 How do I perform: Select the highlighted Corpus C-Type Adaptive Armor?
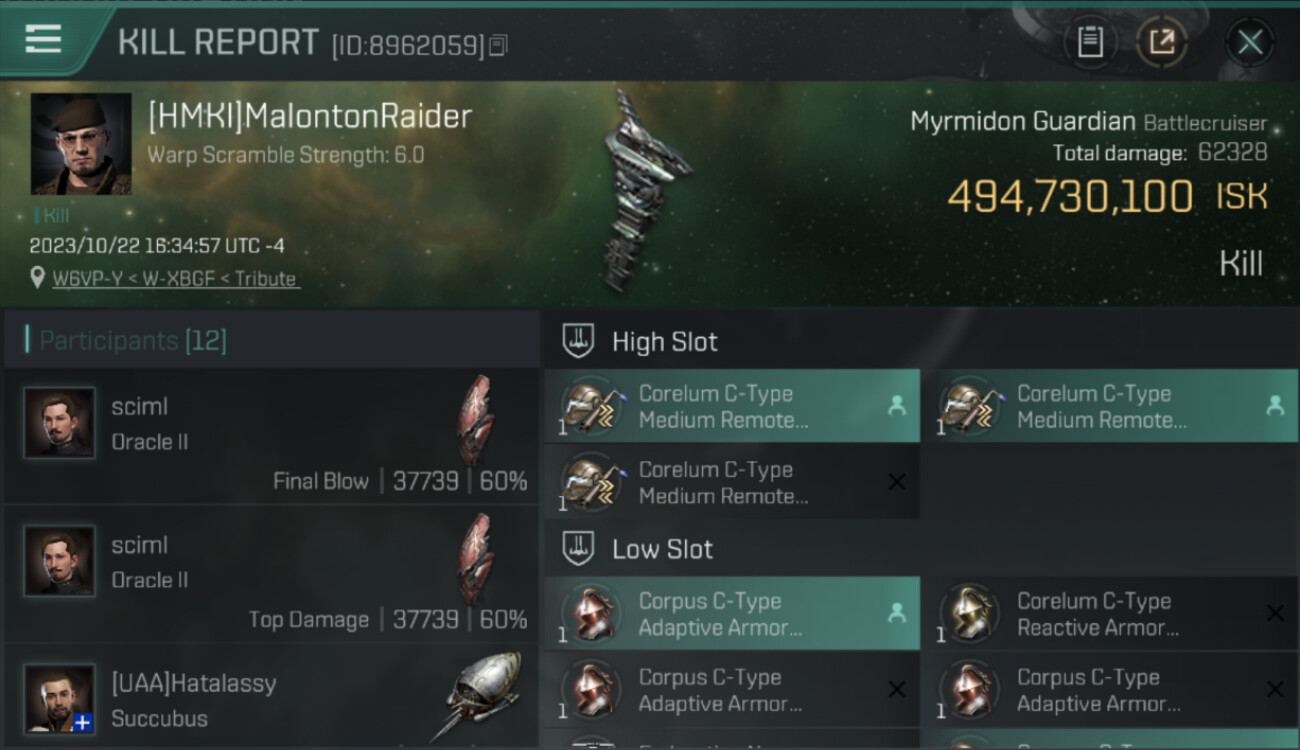coord(732,614)
